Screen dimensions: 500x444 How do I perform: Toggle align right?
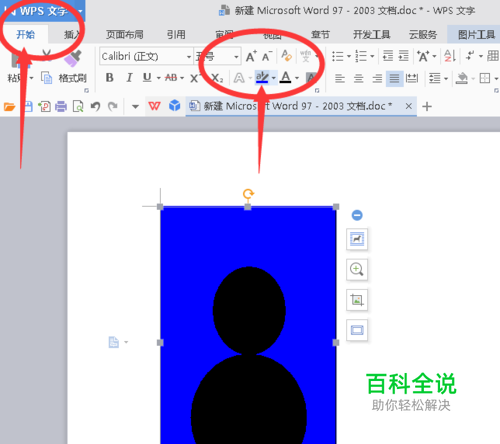[x=377, y=78]
